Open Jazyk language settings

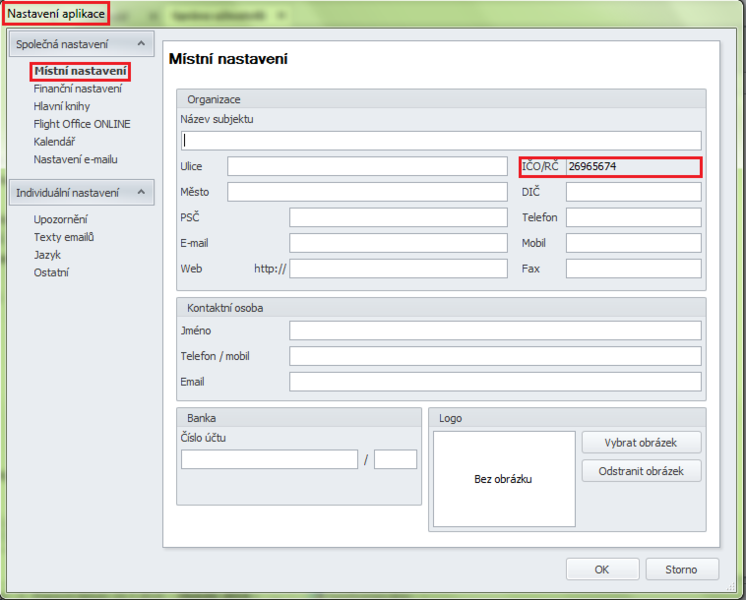(47, 255)
